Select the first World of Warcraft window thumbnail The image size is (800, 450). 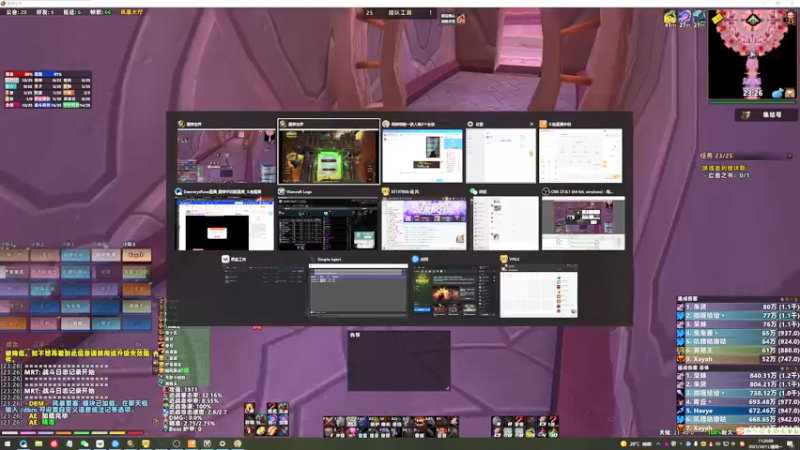coord(226,156)
